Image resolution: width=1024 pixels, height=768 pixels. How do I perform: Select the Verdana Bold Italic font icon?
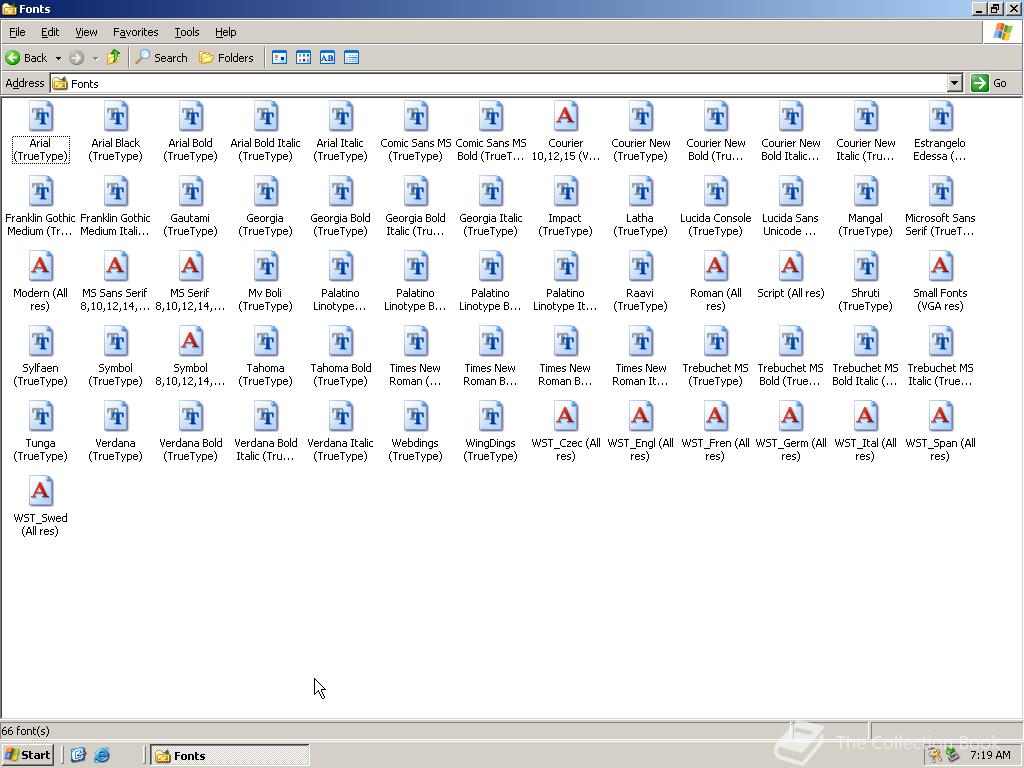coord(266,417)
